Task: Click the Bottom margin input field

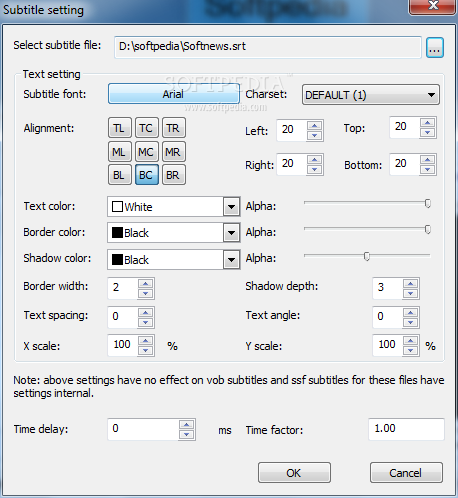Action: pos(405,164)
